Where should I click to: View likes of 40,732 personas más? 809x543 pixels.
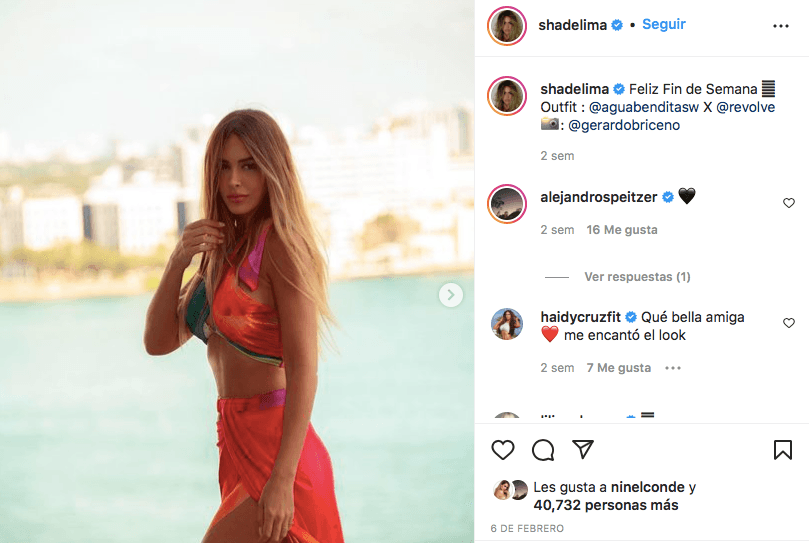click(x=606, y=505)
